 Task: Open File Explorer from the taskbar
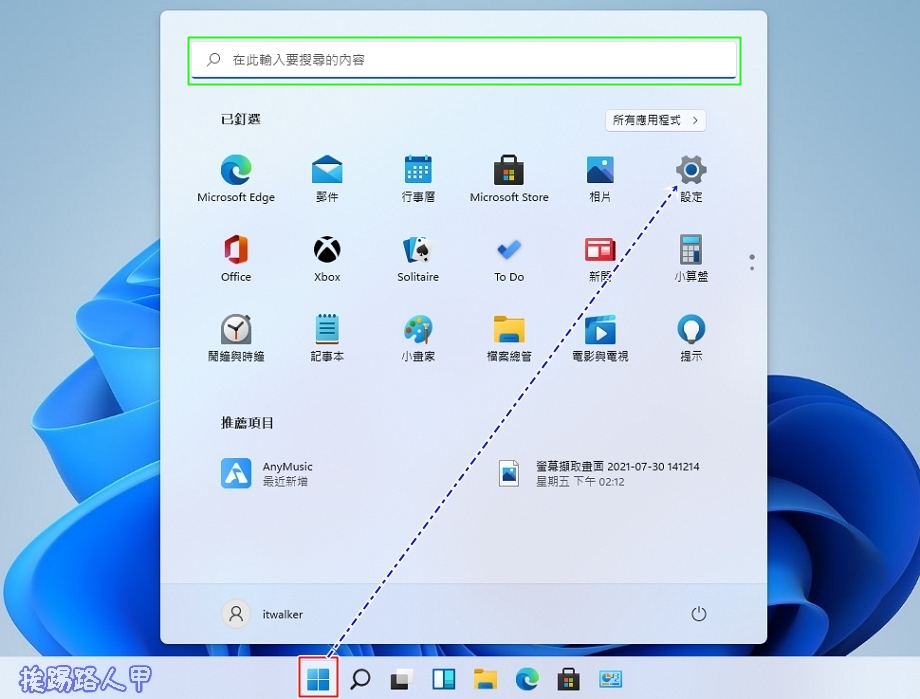(485, 679)
